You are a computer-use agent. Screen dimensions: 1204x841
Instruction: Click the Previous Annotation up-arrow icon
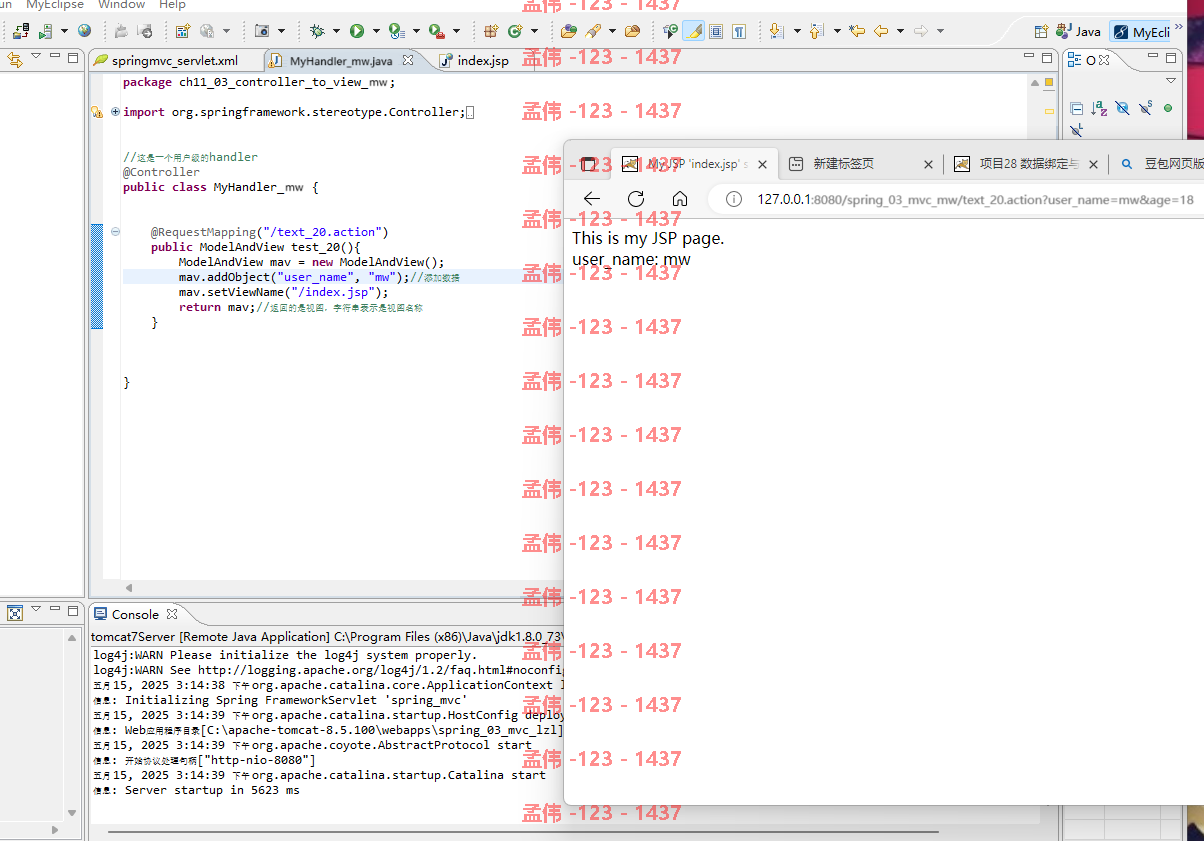pyautogui.click(x=815, y=31)
